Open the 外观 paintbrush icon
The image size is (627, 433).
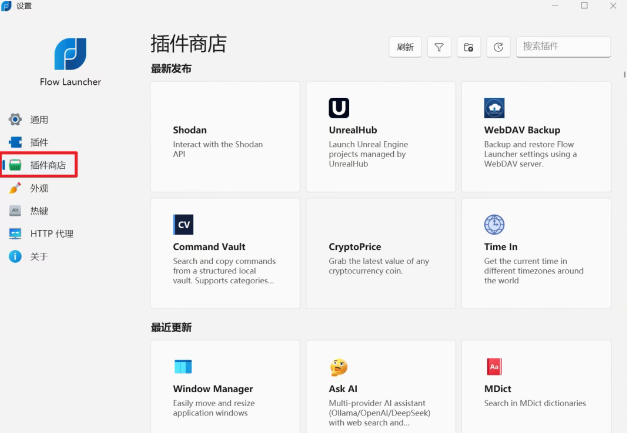tap(15, 188)
